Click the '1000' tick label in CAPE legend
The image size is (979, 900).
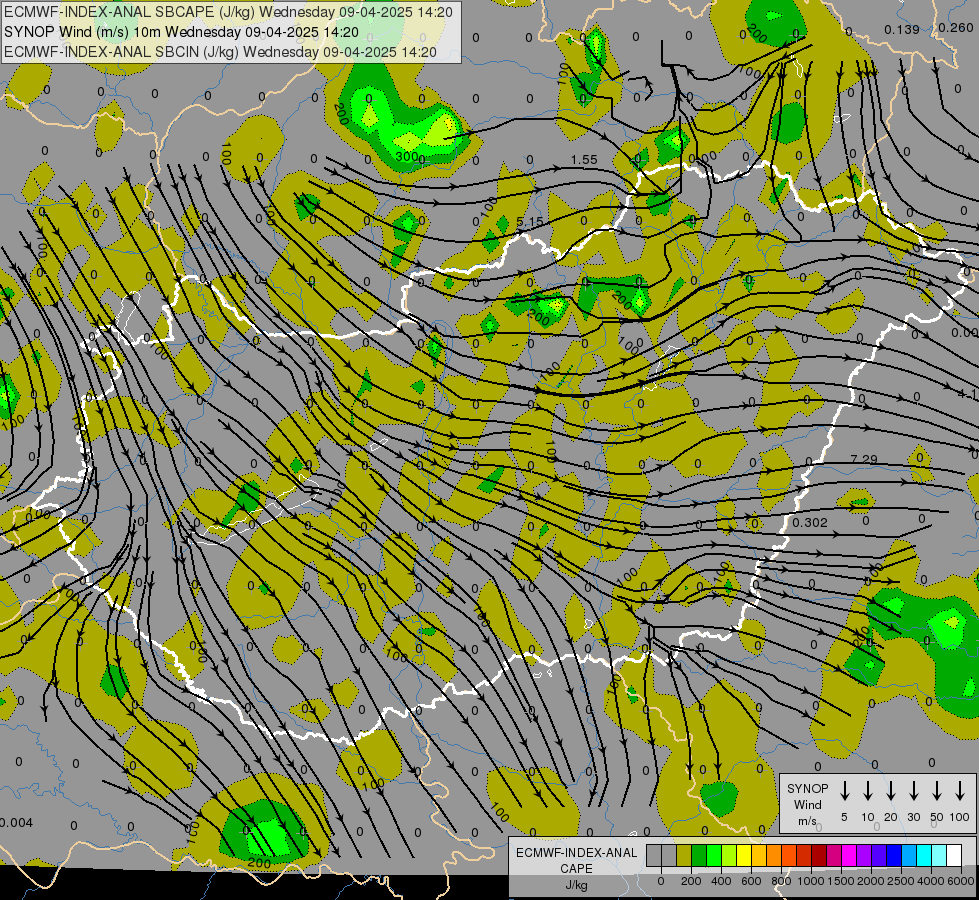[x=811, y=881]
